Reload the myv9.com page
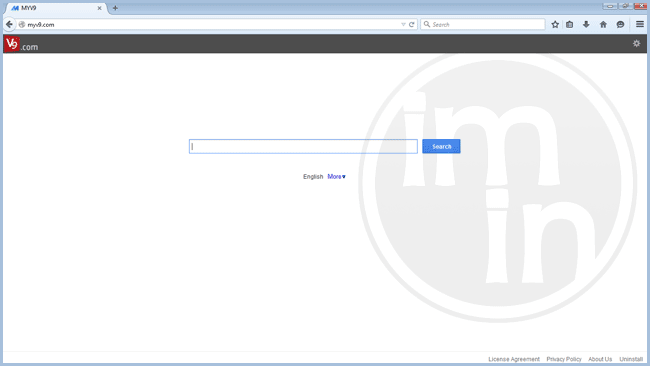 [412, 24]
